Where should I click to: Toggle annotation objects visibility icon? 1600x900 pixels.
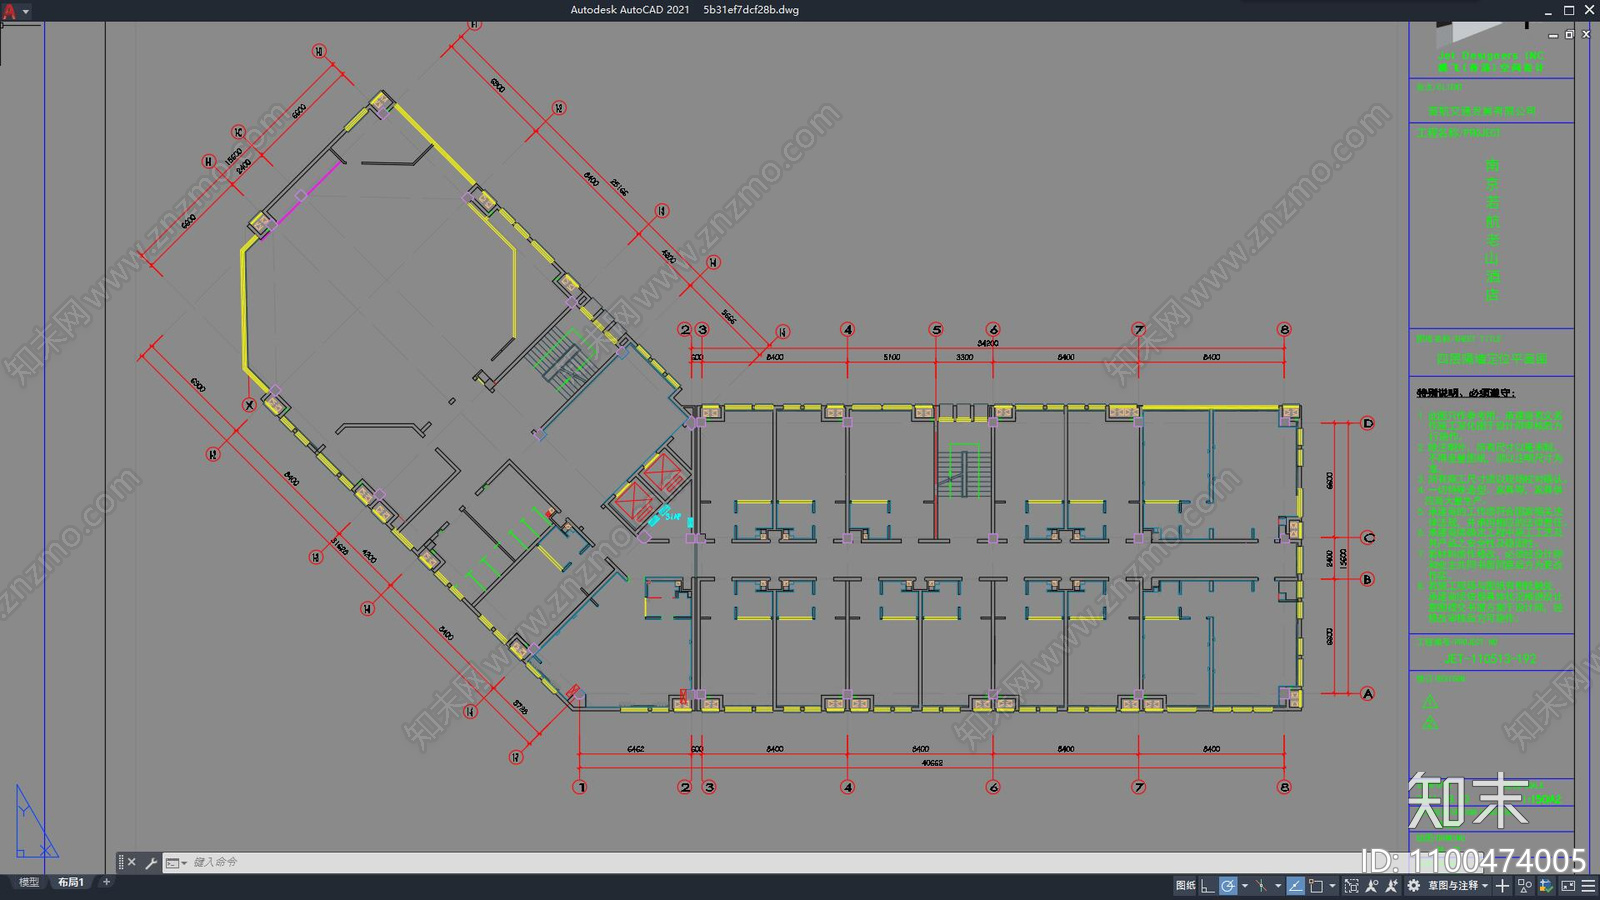(x=1372, y=885)
